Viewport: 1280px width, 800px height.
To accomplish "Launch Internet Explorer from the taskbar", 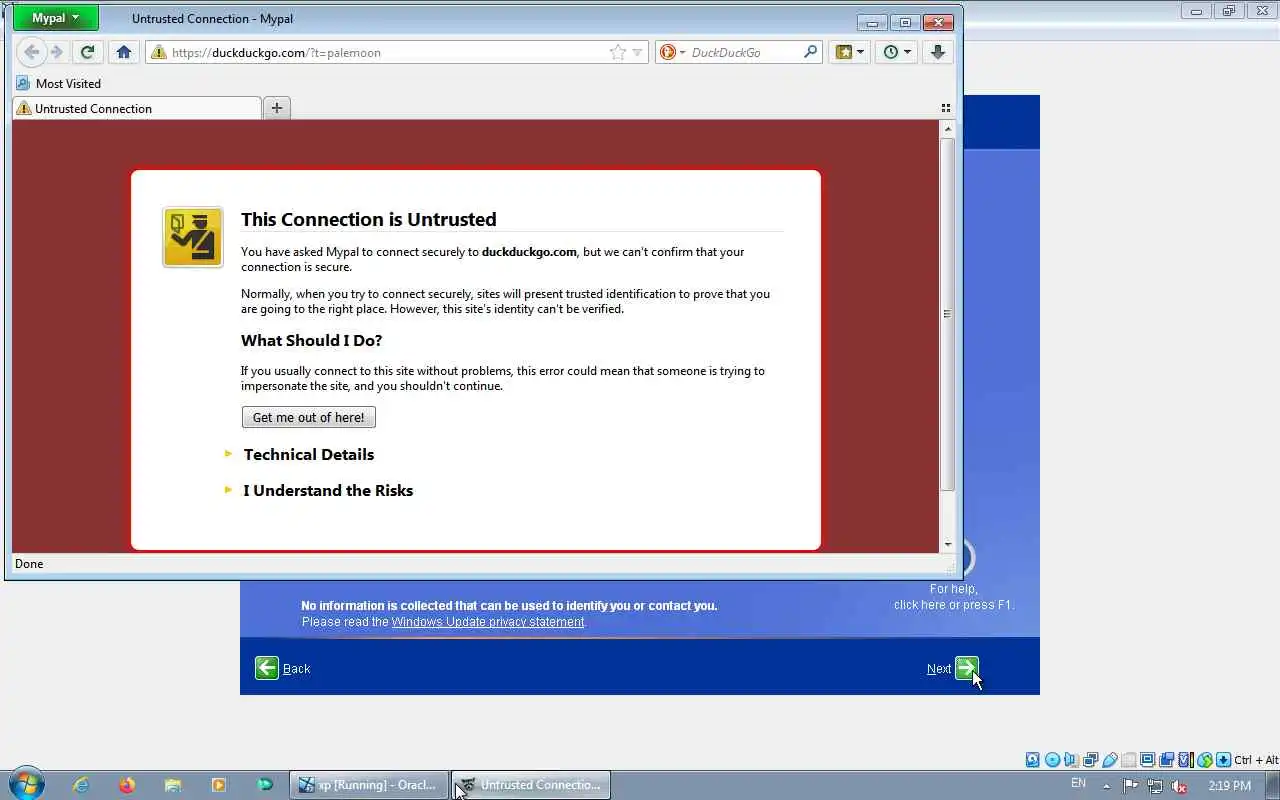I will (81, 785).
